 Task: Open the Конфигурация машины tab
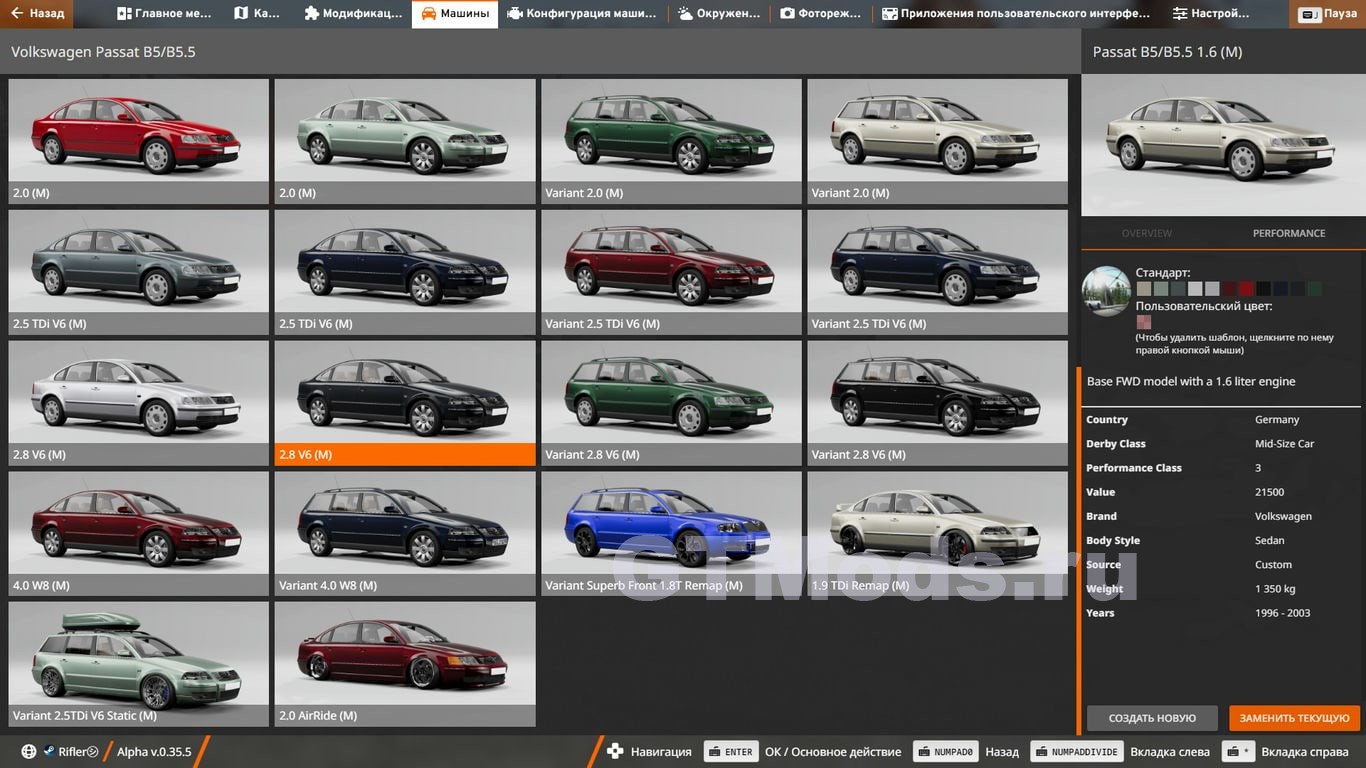[x=582, y=14]
